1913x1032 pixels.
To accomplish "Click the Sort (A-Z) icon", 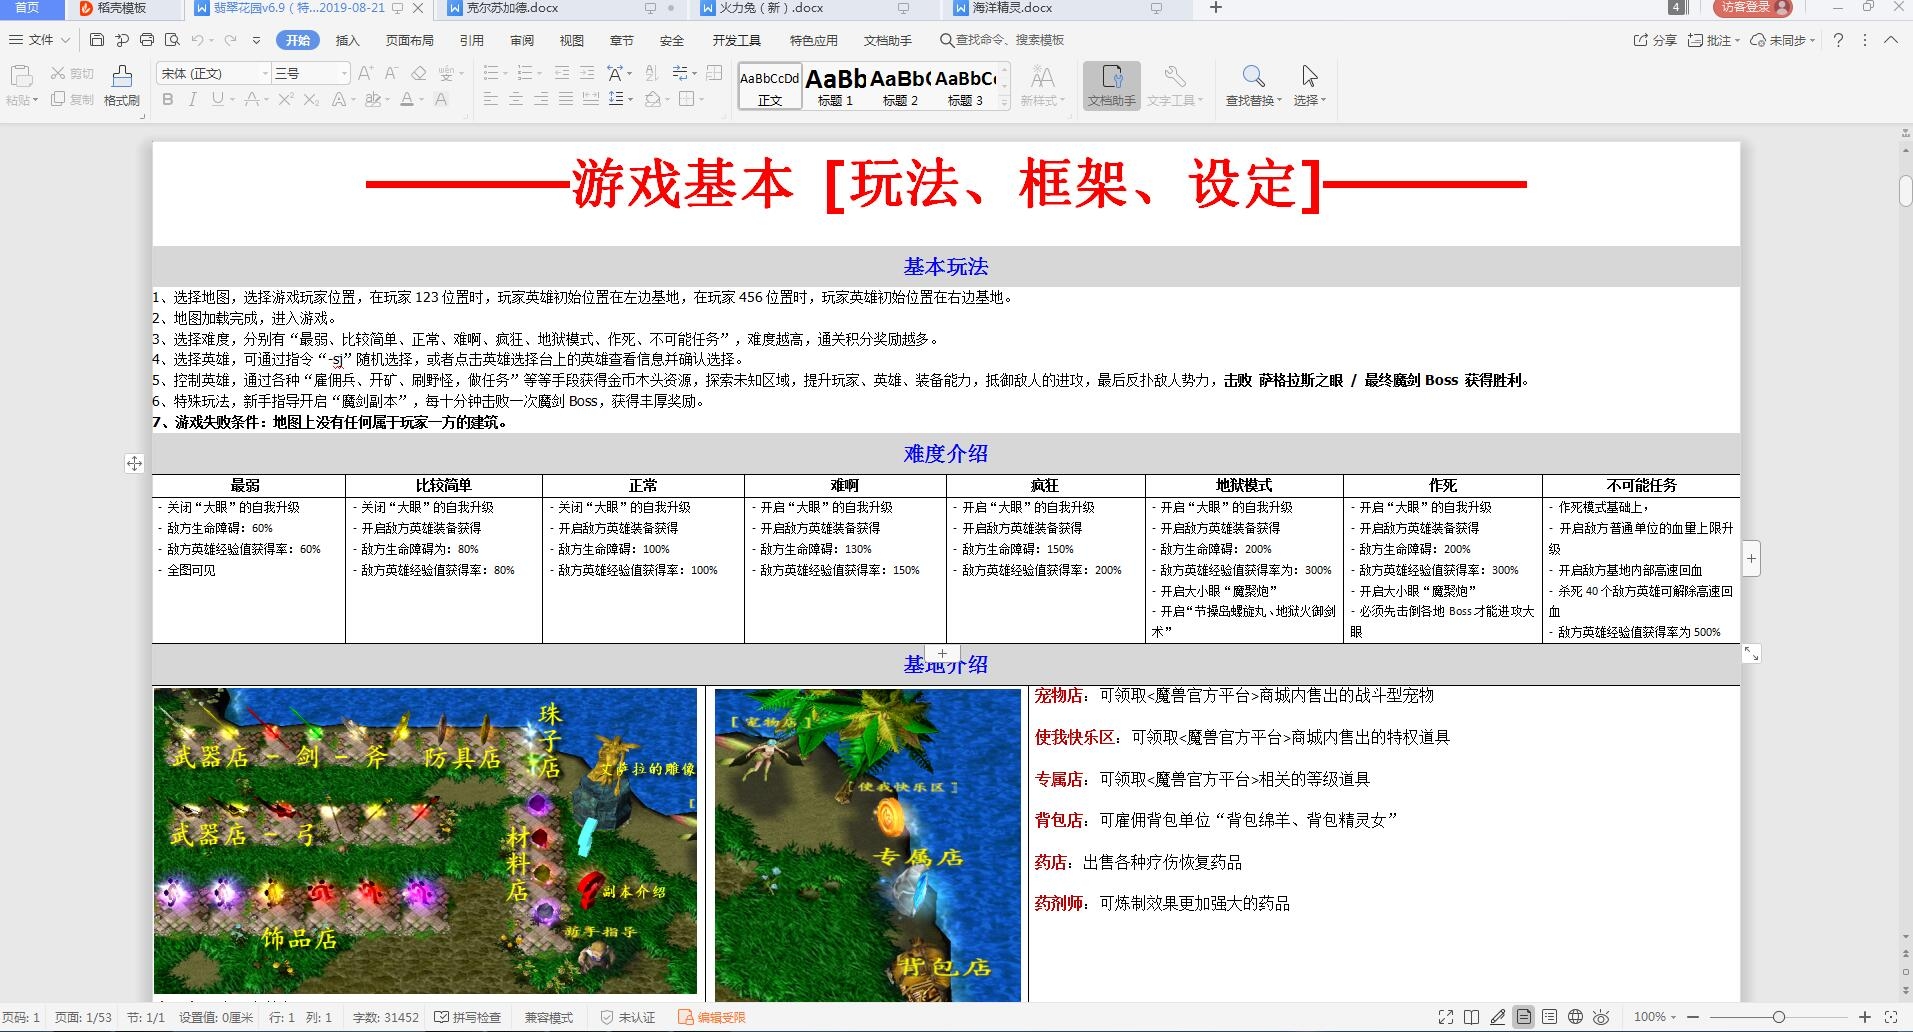I will pos(652,73).
